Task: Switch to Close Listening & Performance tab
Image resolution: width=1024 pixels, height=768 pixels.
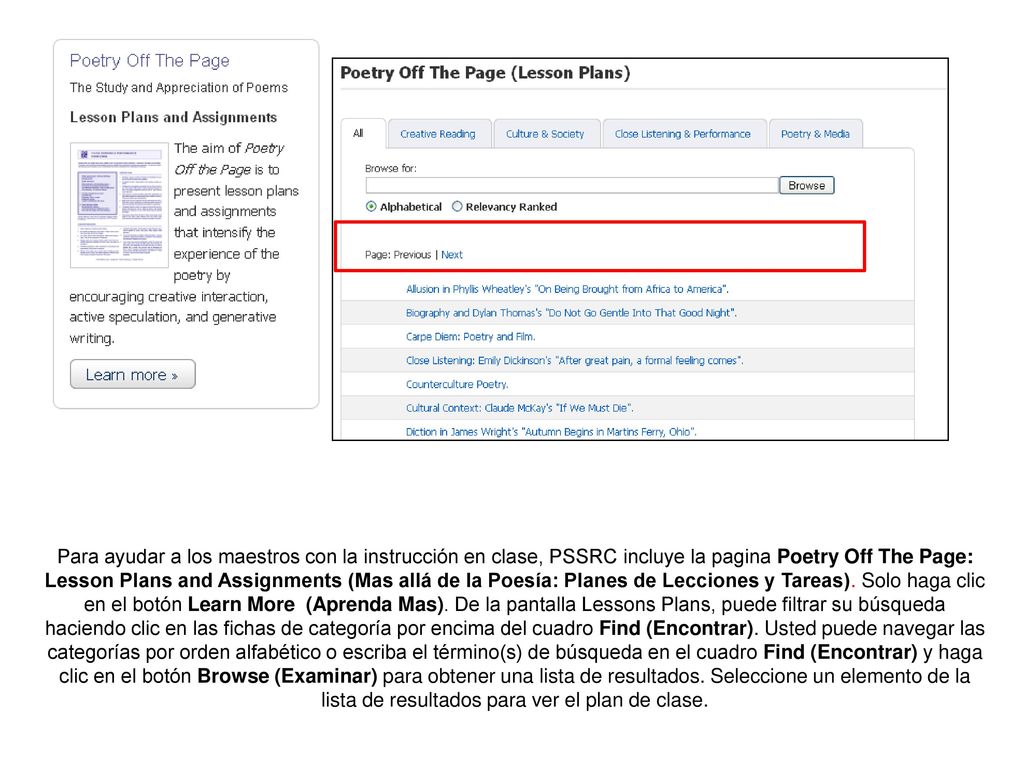Action: (682, 134)
